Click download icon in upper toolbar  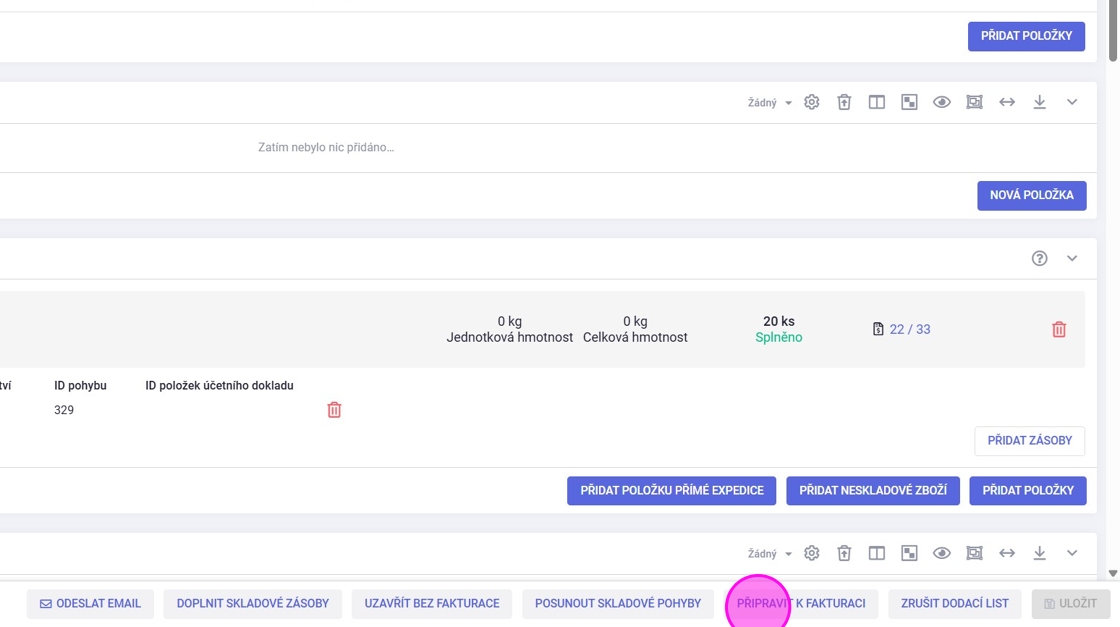tap(1039, 102)
